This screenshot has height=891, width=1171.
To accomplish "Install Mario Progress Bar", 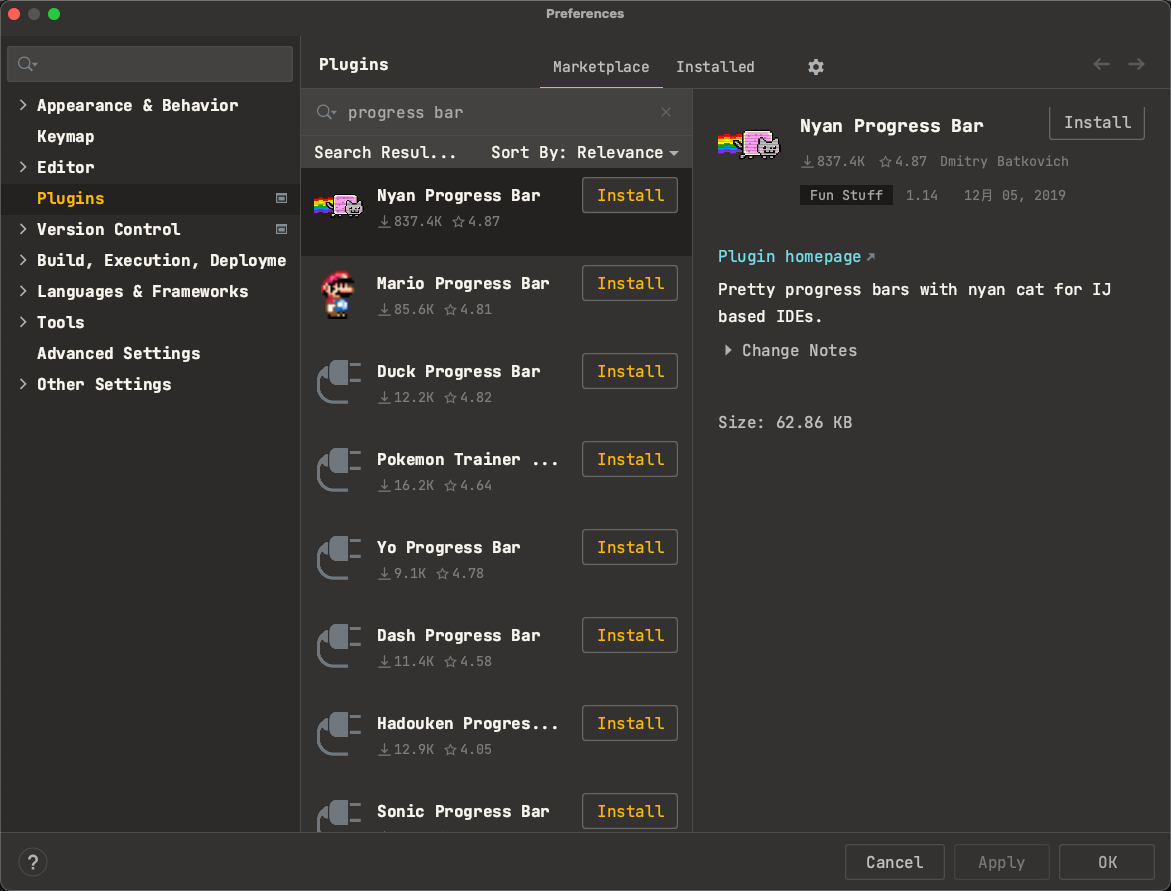I will coord(630,283).
